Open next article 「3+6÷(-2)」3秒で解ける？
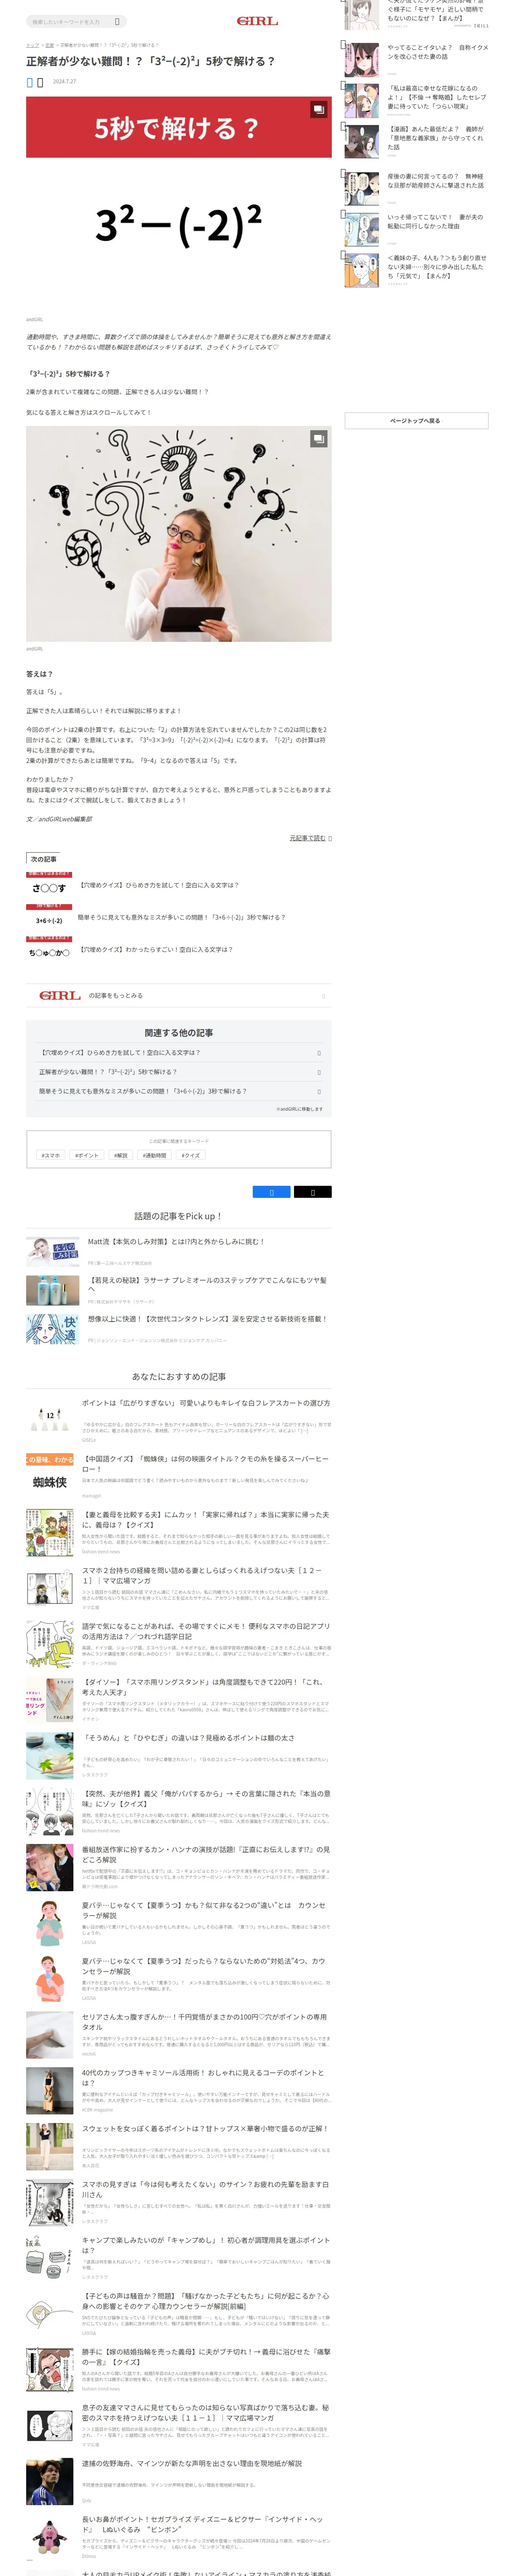The width and height of the screenshot is (515, 2576). click(181, 917)
